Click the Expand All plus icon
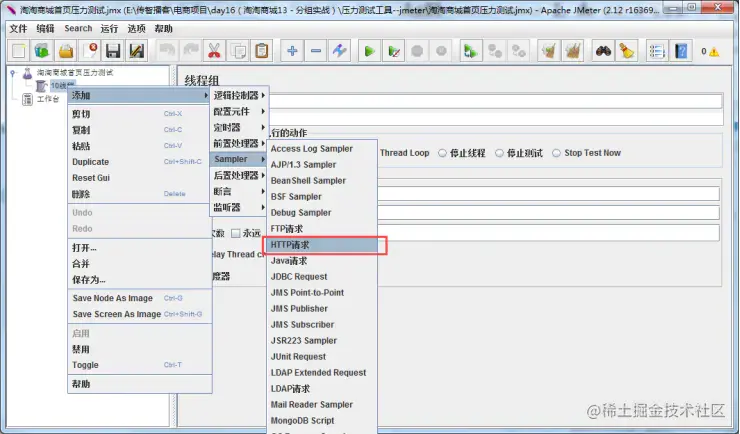Screen dimensions: 740x434 coord(292,50)
